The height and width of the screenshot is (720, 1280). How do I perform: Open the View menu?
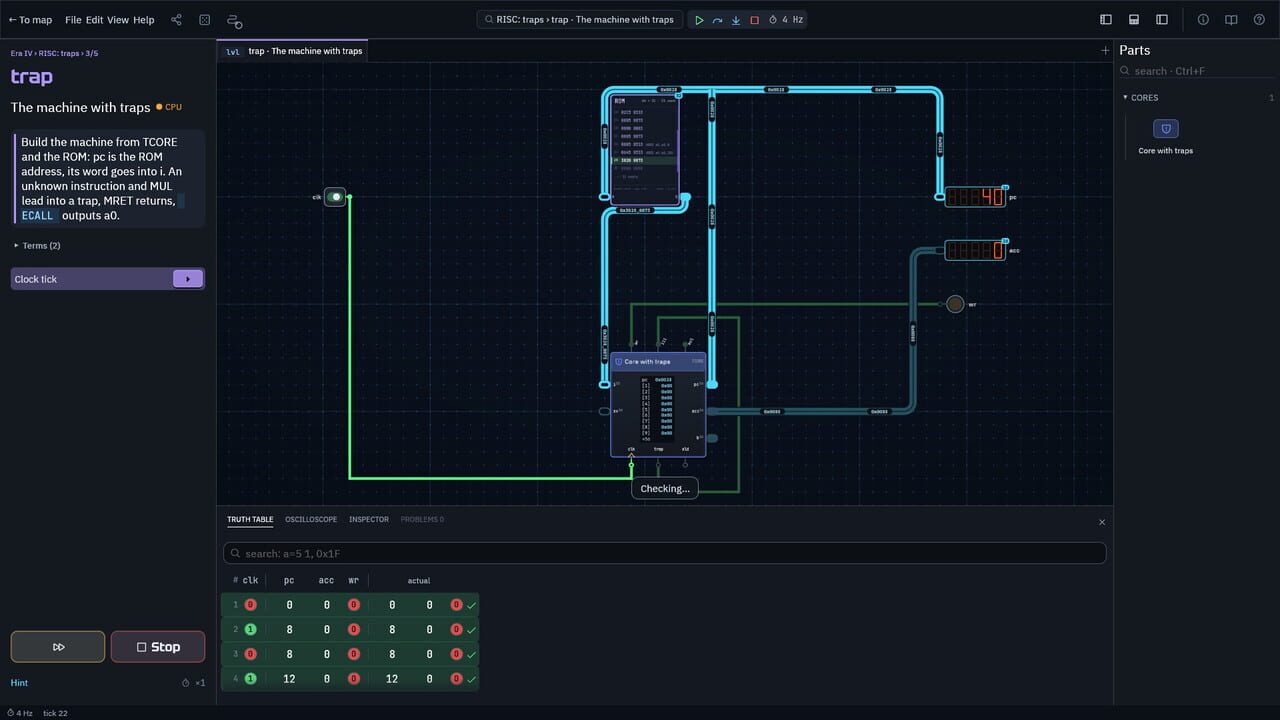[x=118, y=20]
